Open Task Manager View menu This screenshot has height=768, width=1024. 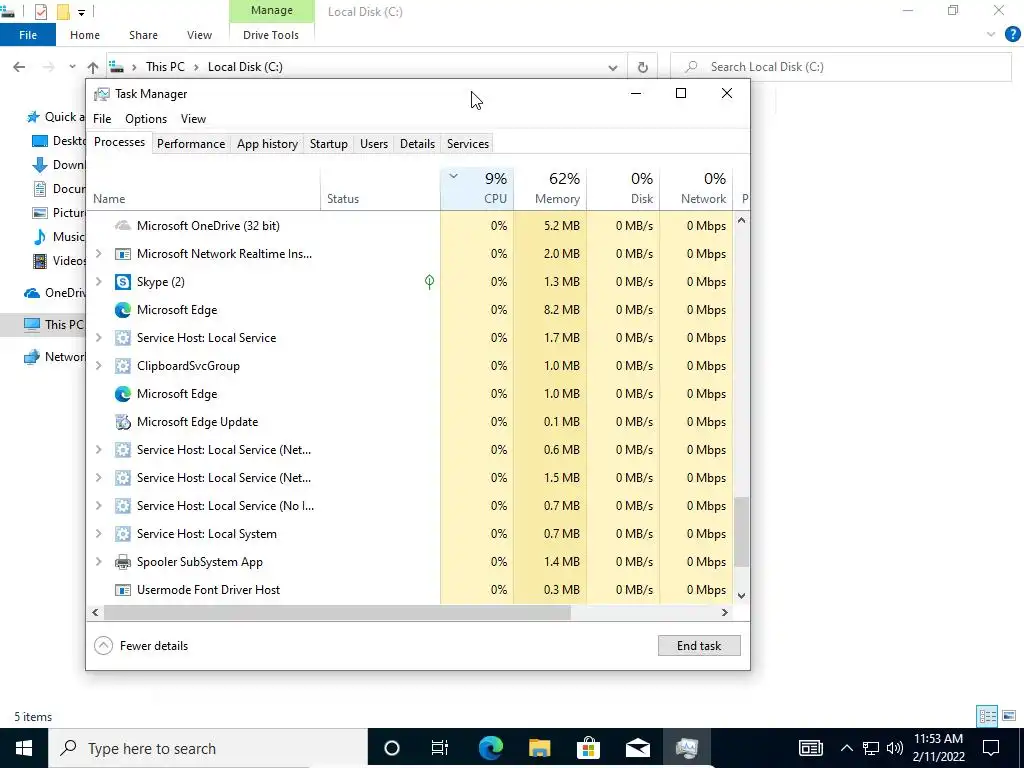(193, 119)
